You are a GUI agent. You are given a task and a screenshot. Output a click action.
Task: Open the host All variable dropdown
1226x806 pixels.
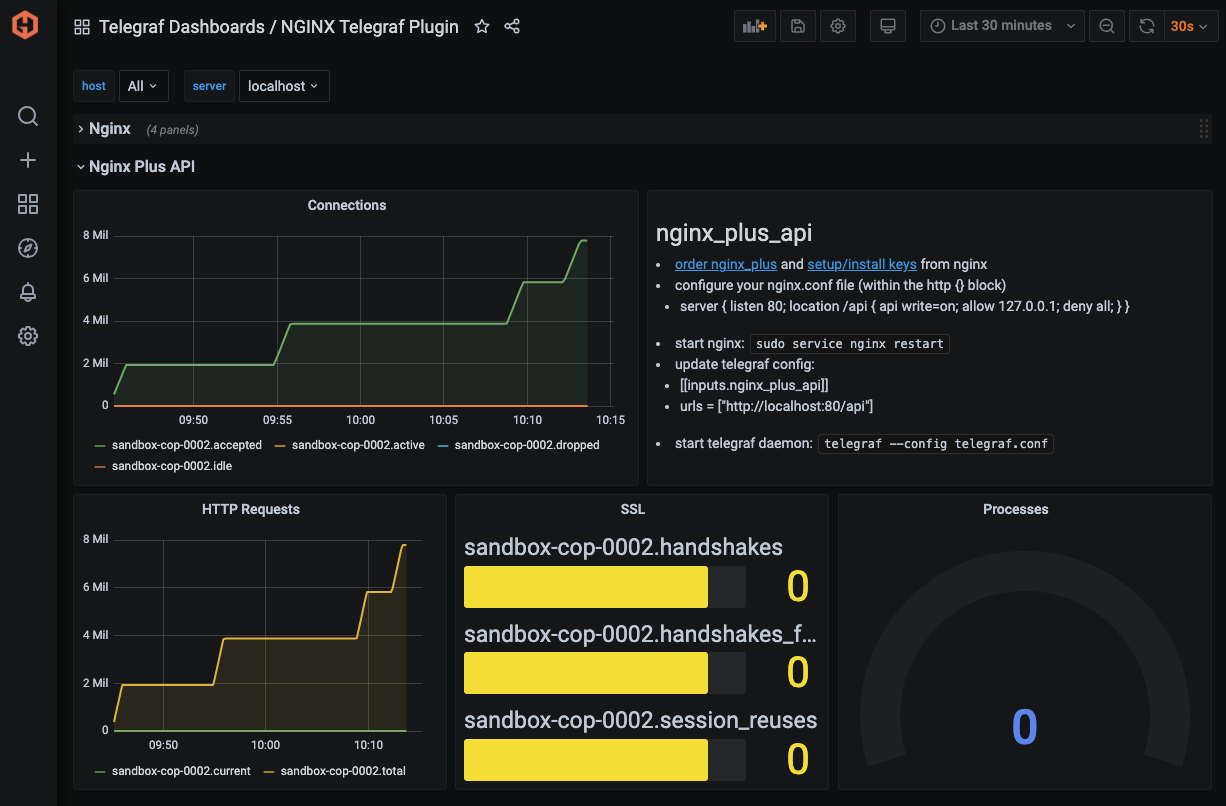click(143, 86)
